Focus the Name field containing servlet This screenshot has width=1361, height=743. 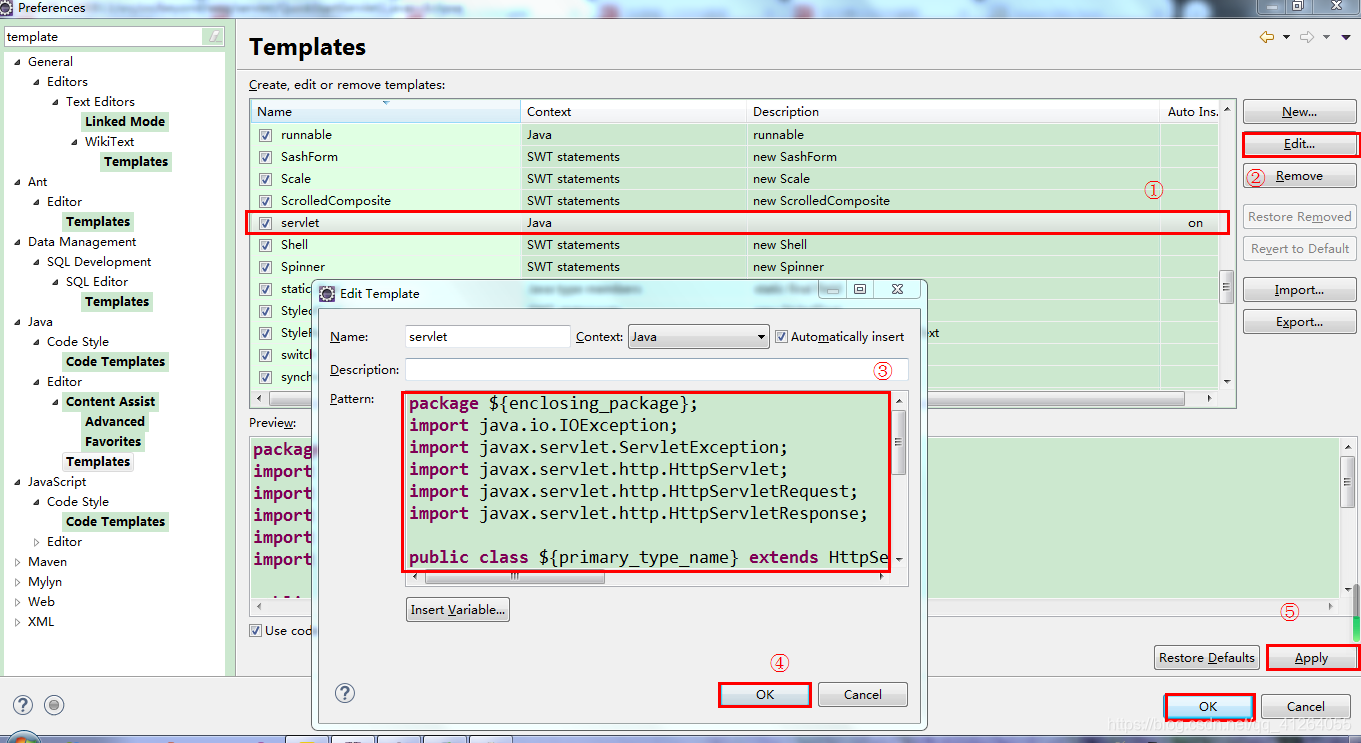(488, 337)
